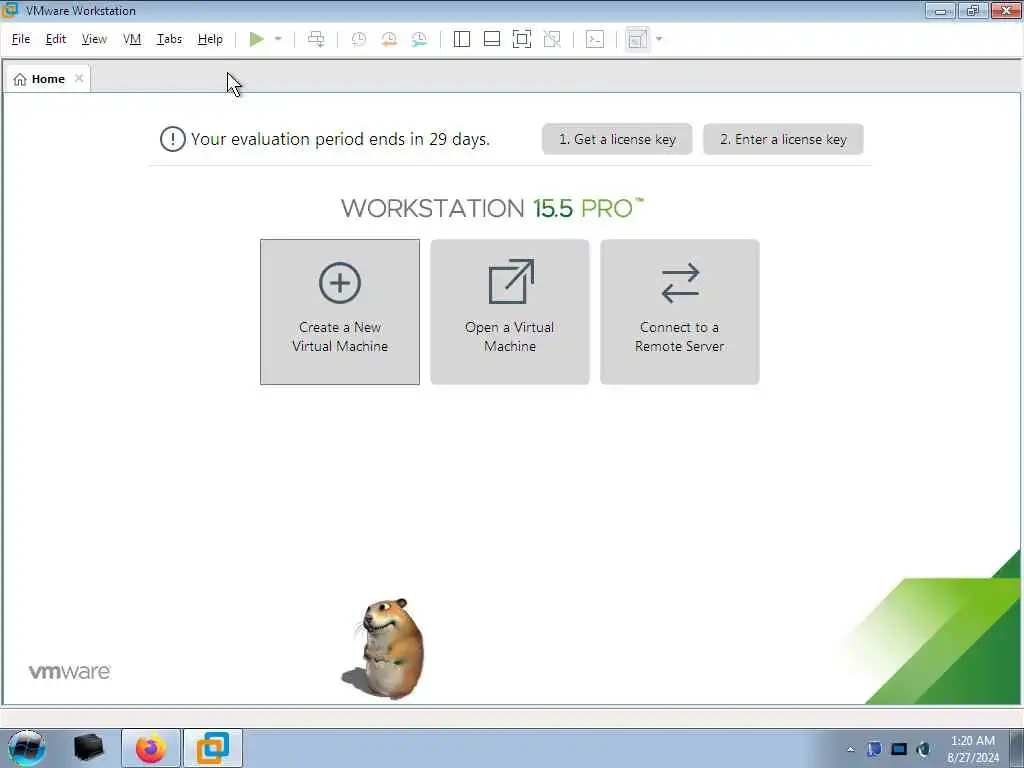The image size is (1024, 768).
Task: Open the Edit menu
Action: pos(56,39)
